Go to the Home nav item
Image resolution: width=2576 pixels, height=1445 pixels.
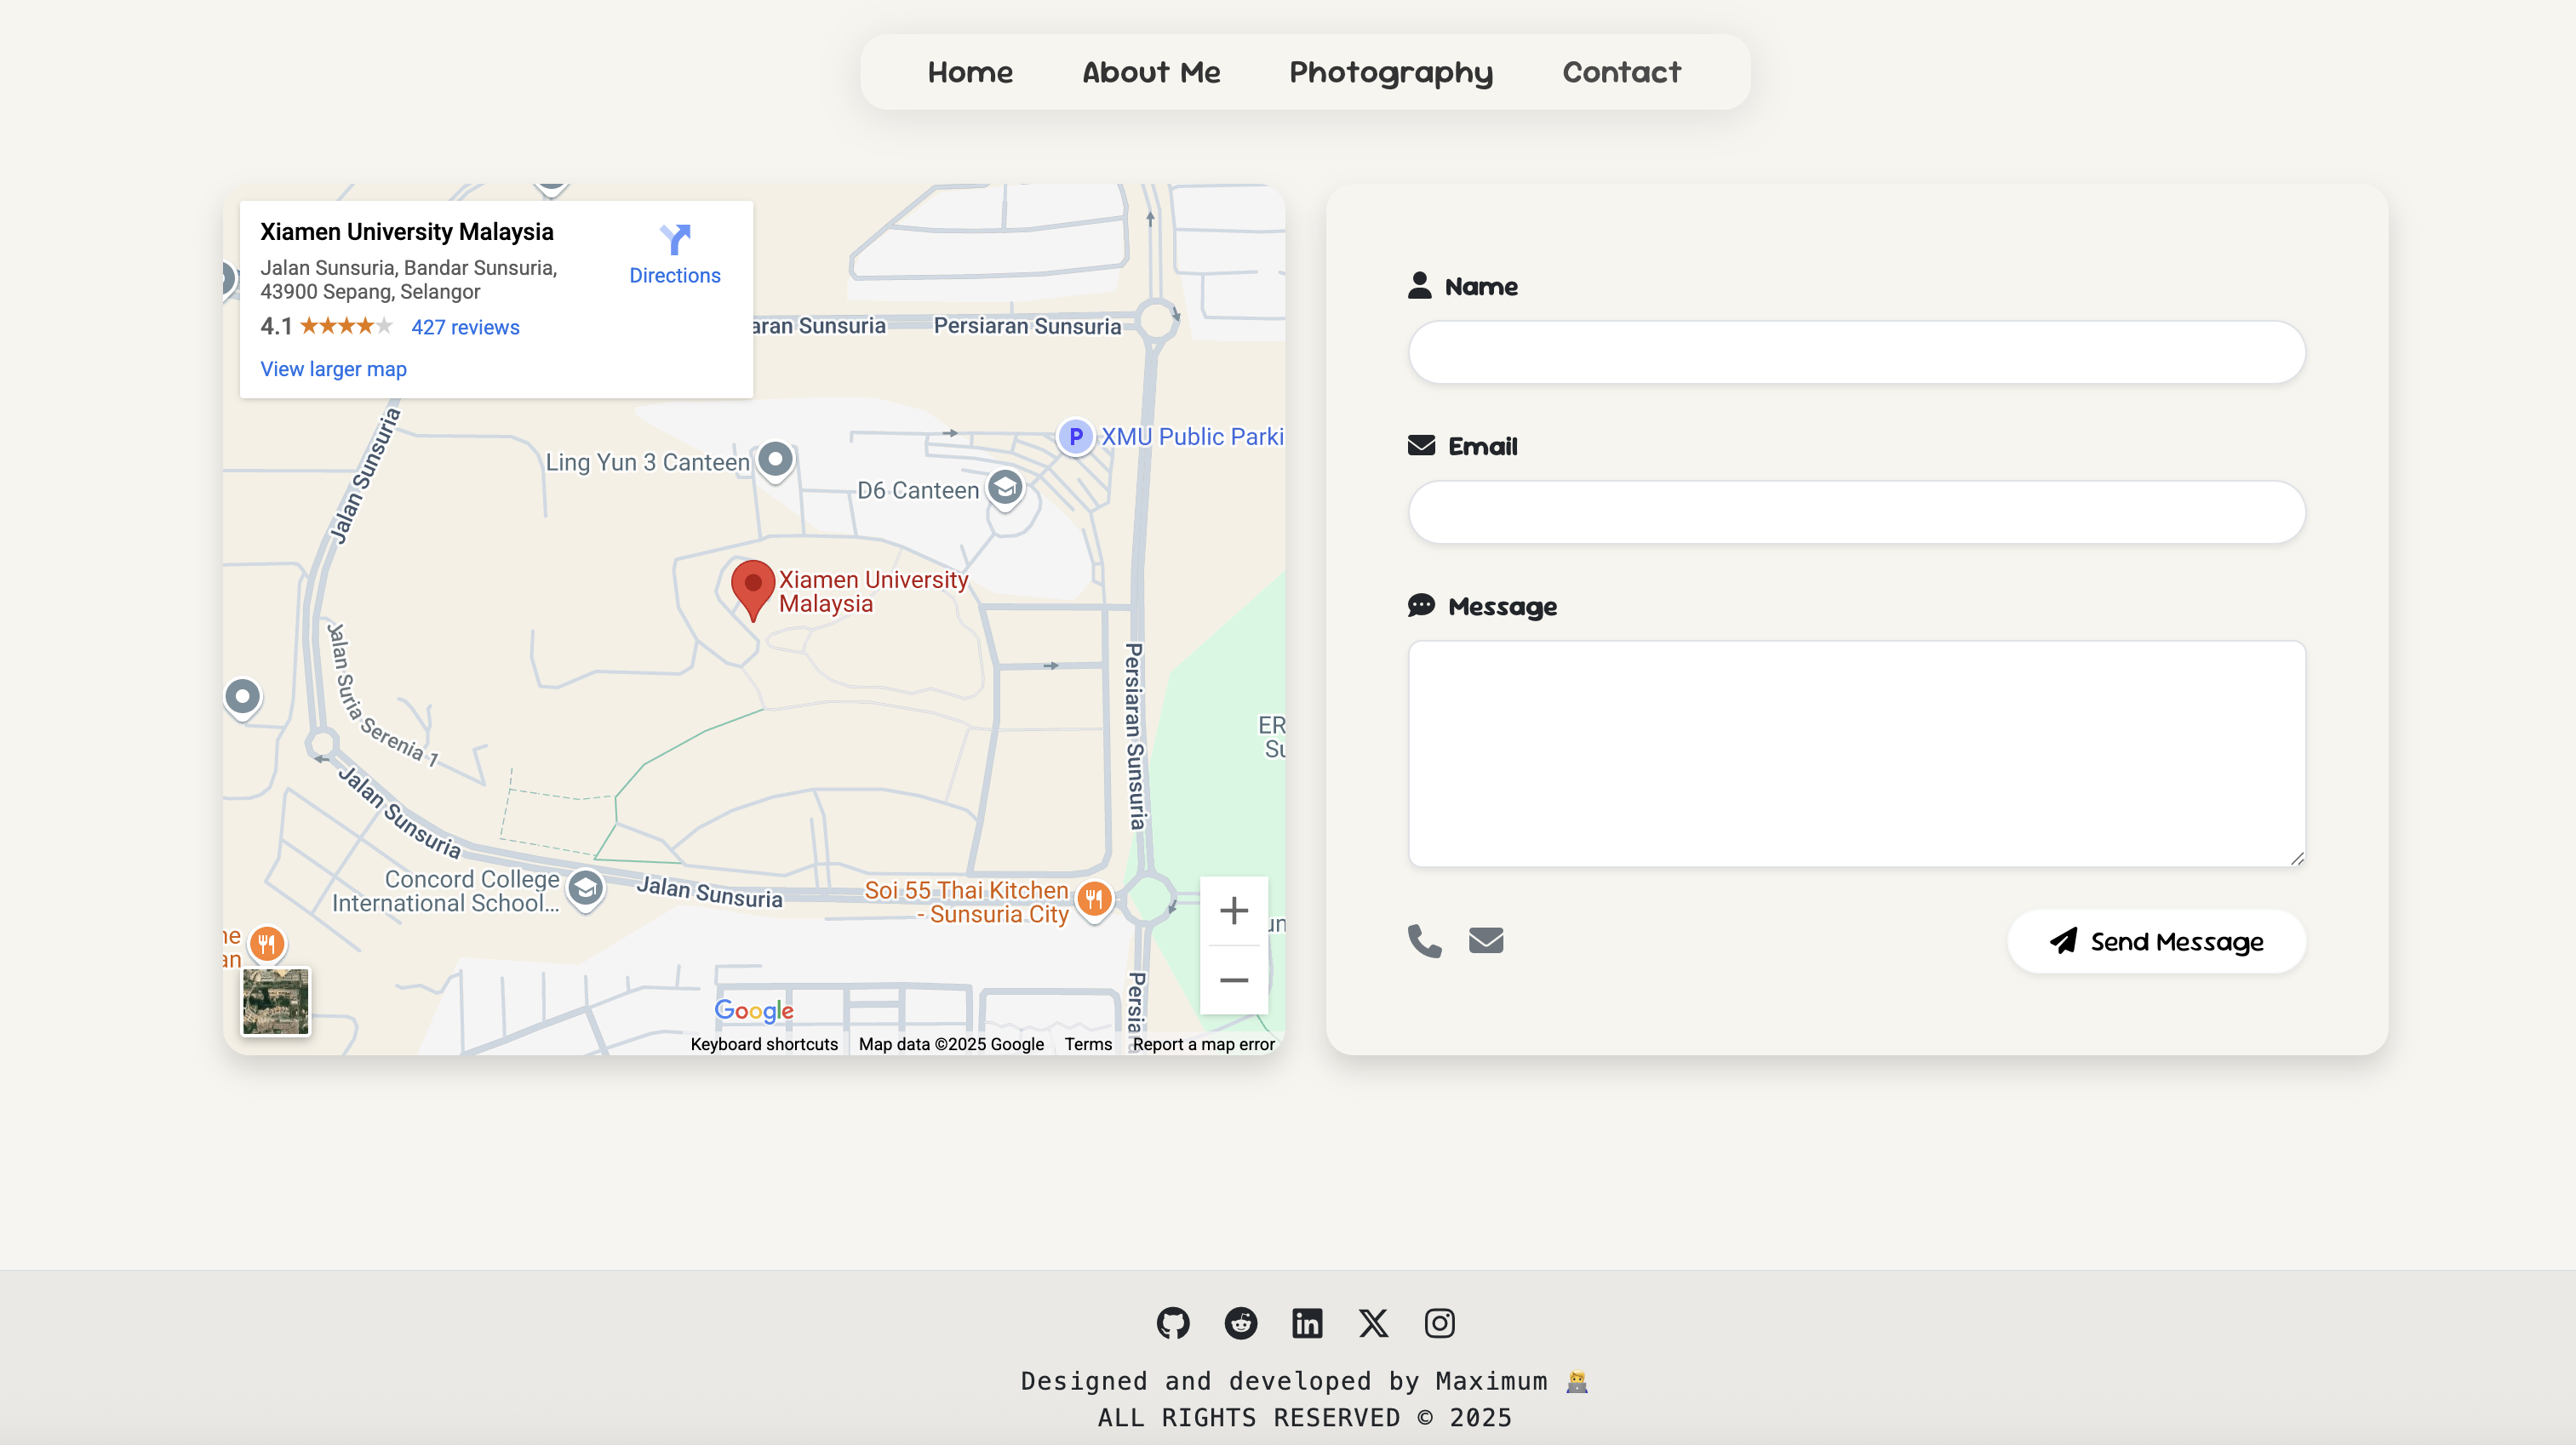tap(970, 72)
